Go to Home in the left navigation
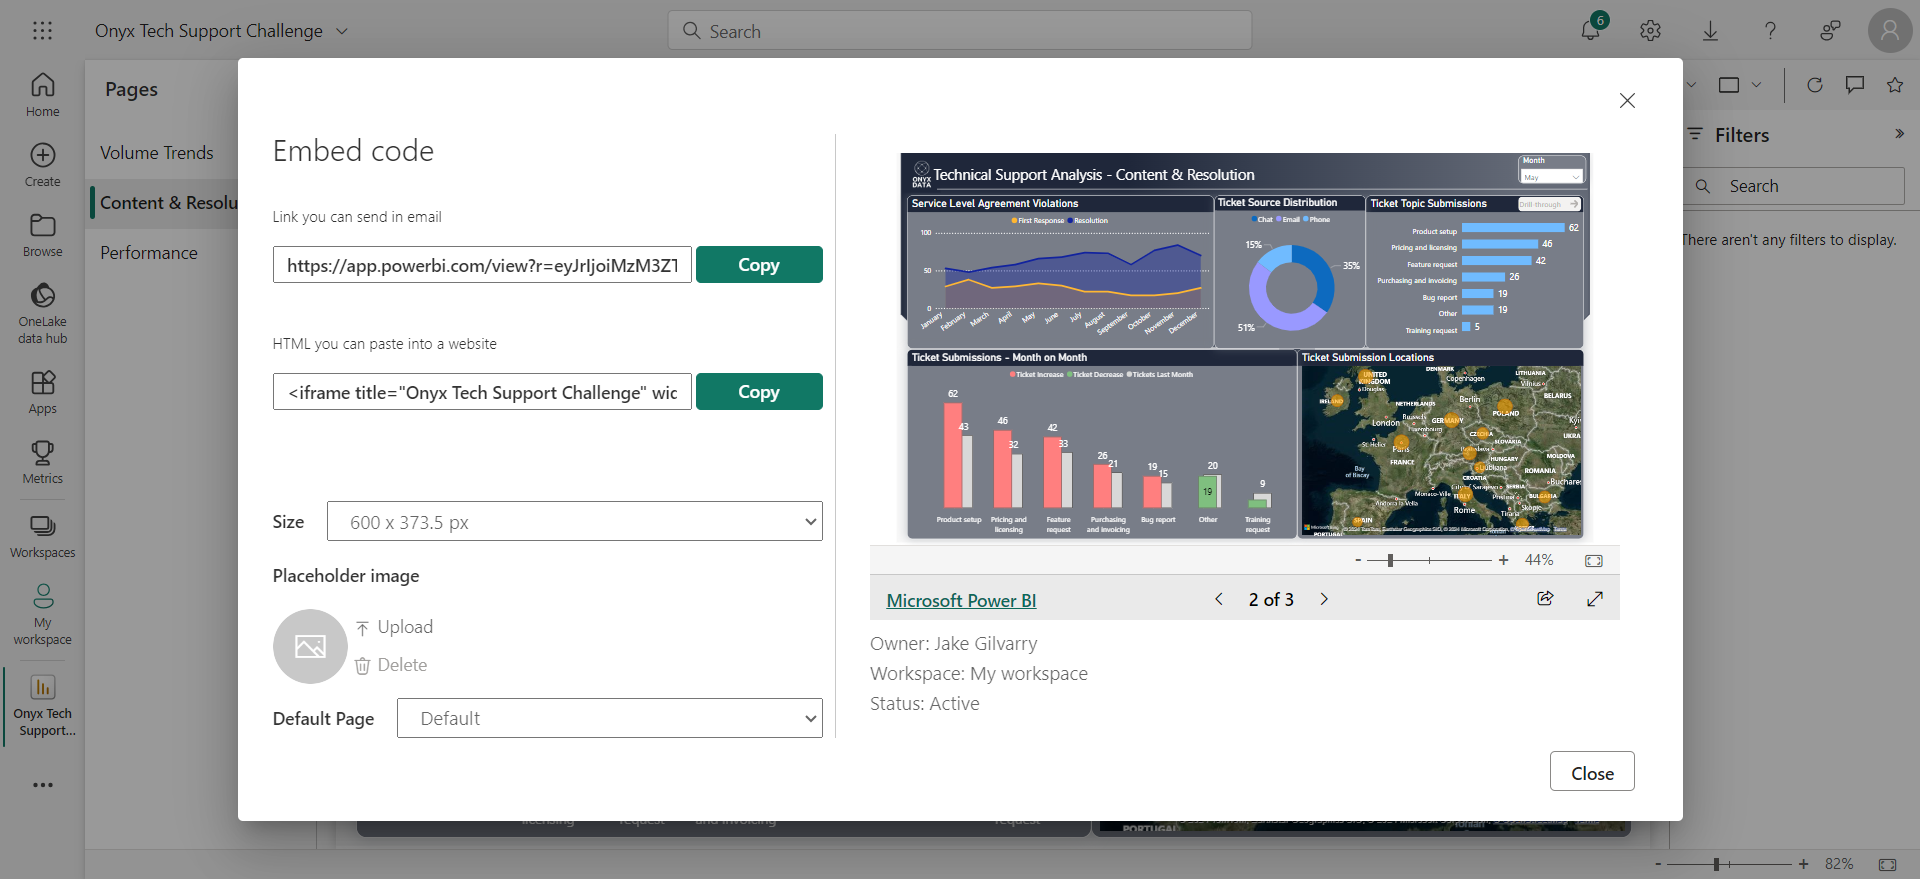The height and width of the screenshot is (879, 1920). tap(42, 95)
